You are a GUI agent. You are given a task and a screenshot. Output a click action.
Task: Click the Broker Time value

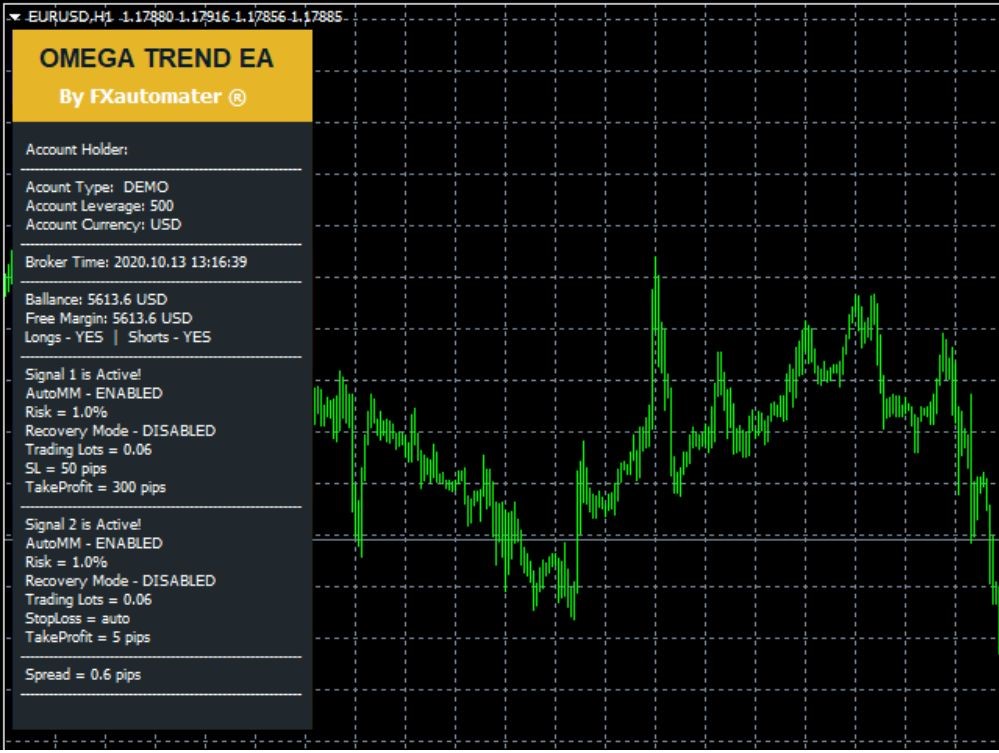click(x=180, y=262)
